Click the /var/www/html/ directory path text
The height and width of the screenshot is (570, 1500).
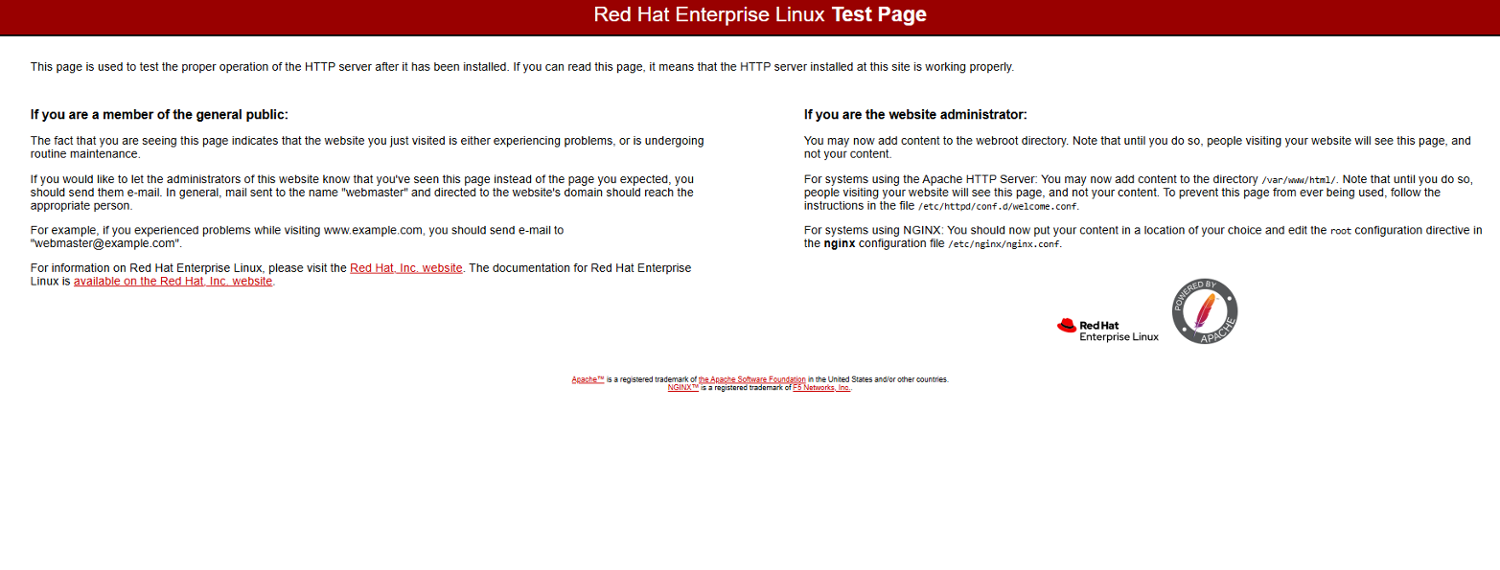click(1298, 180)
